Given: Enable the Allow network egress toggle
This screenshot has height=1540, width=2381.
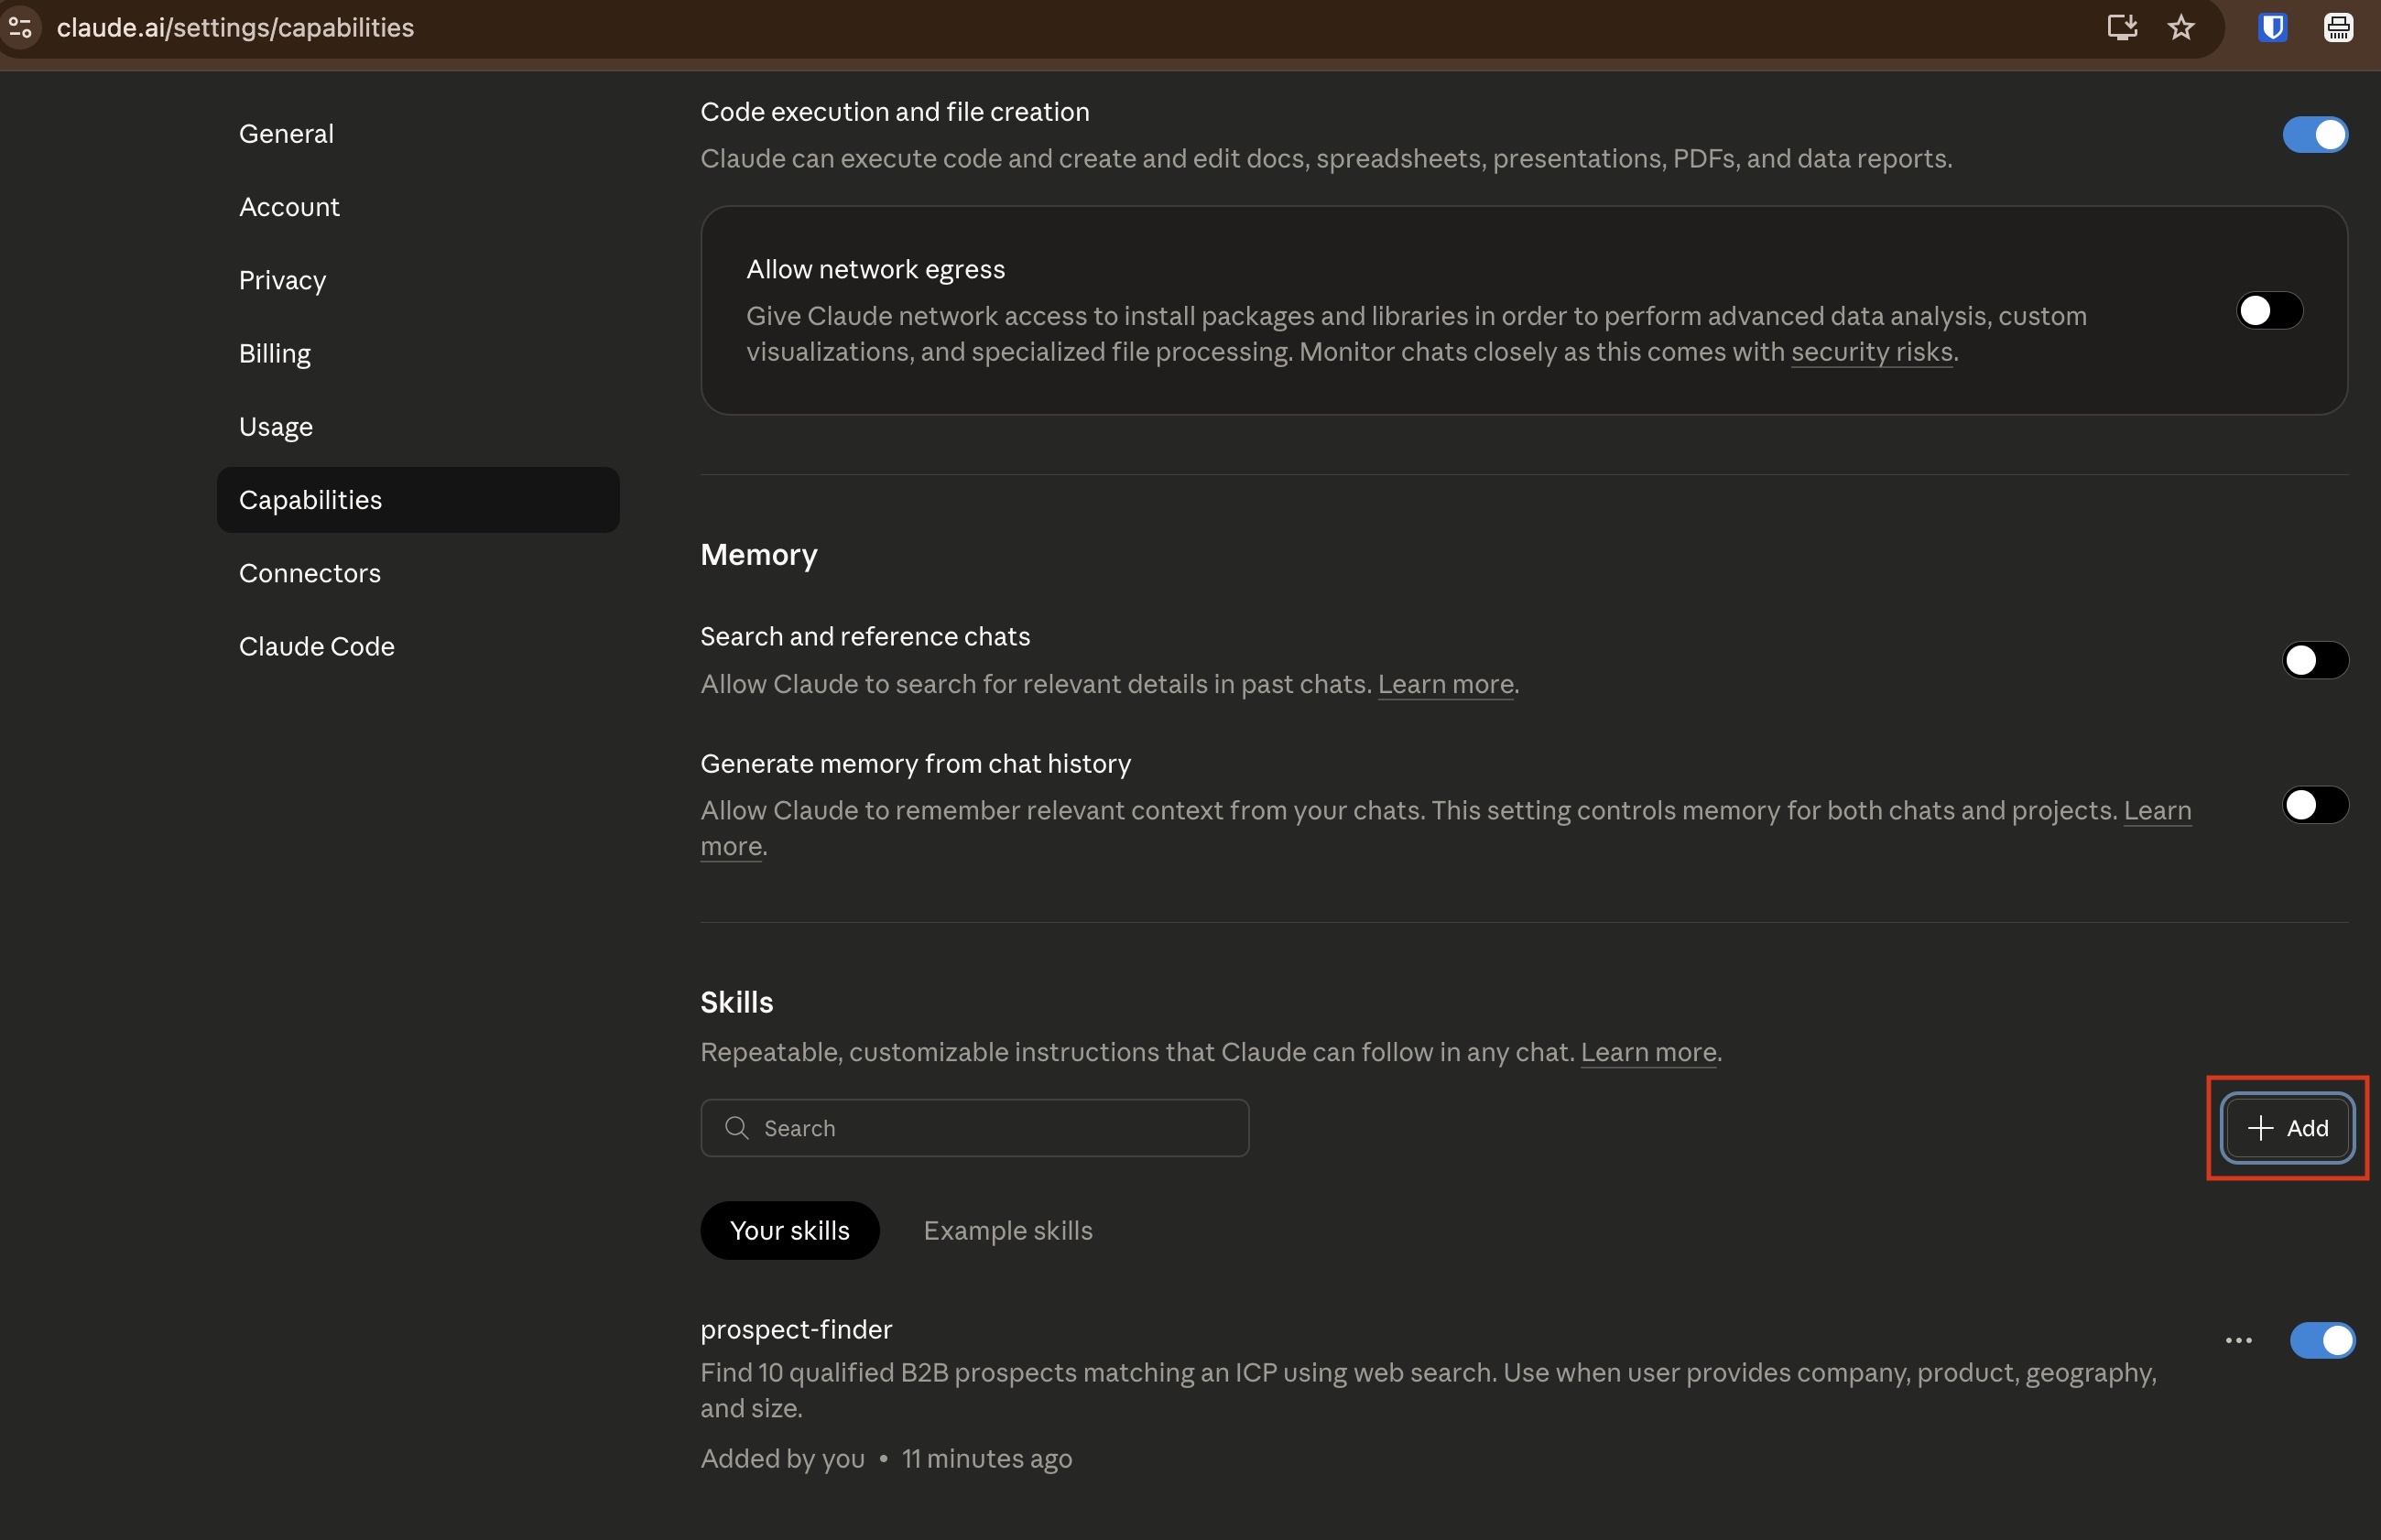Looking at the screenshot, I should 2269,310.
